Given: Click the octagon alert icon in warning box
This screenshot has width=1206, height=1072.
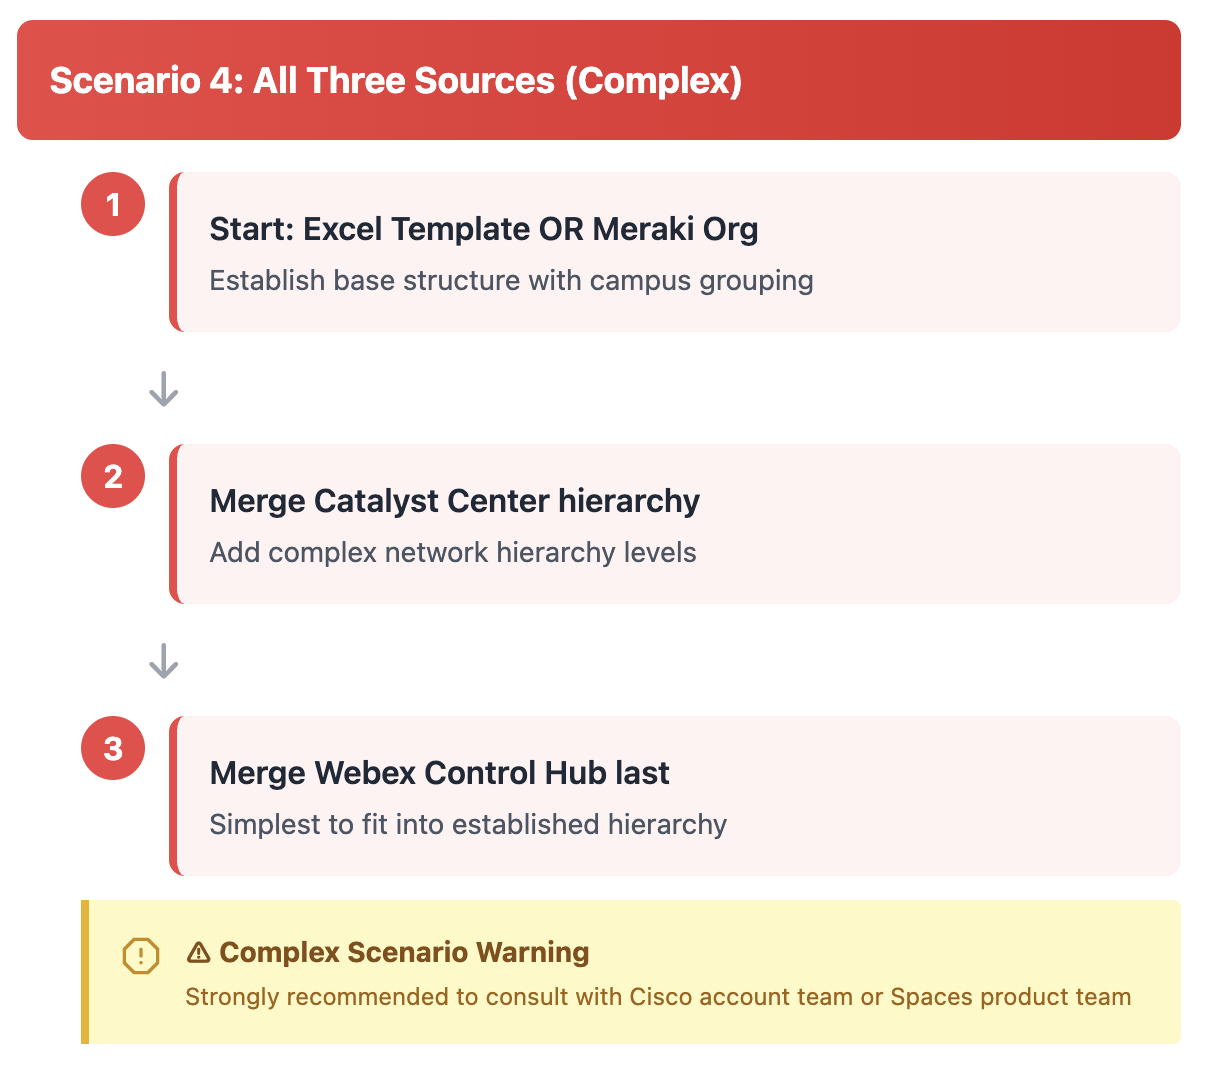Looking at the screenshot, I should (x=140, y=955).
